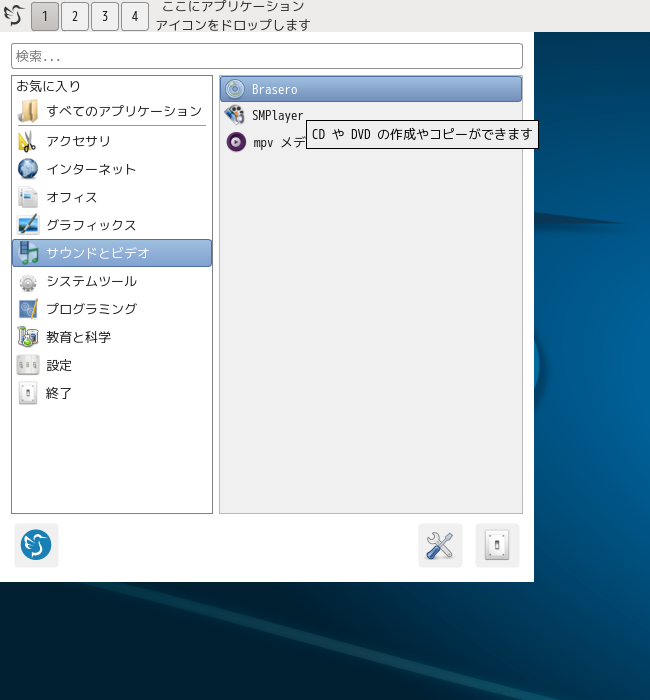This screenshot has width=650, height=700.
Task: Click the プログラミング icon
Action: click(28, 309)
